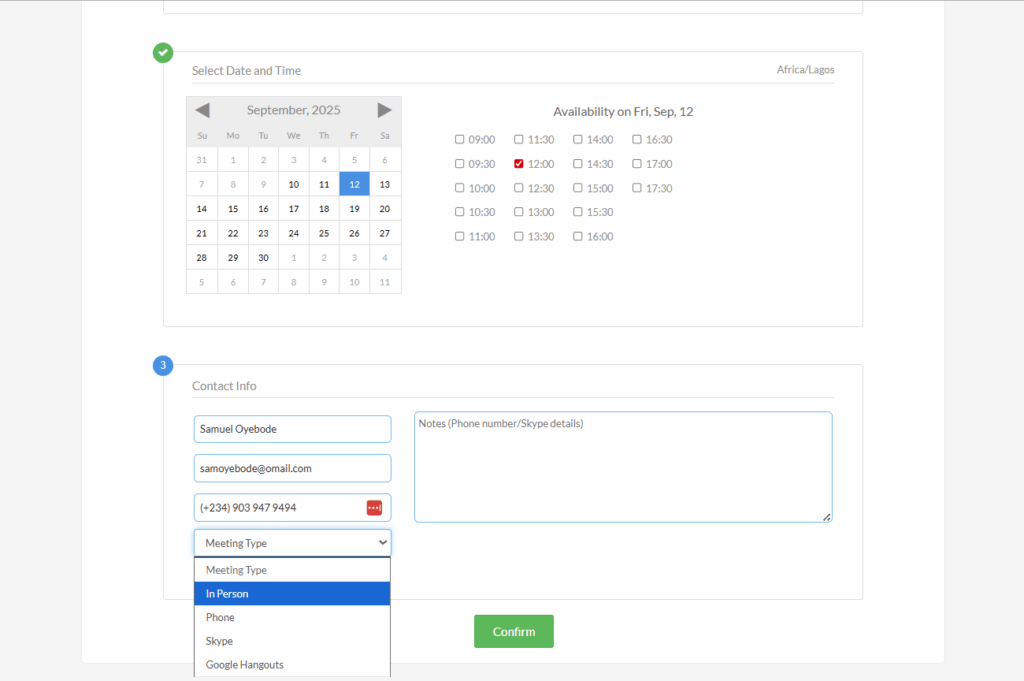Pick Skype as meeting type

pos(292,641)
